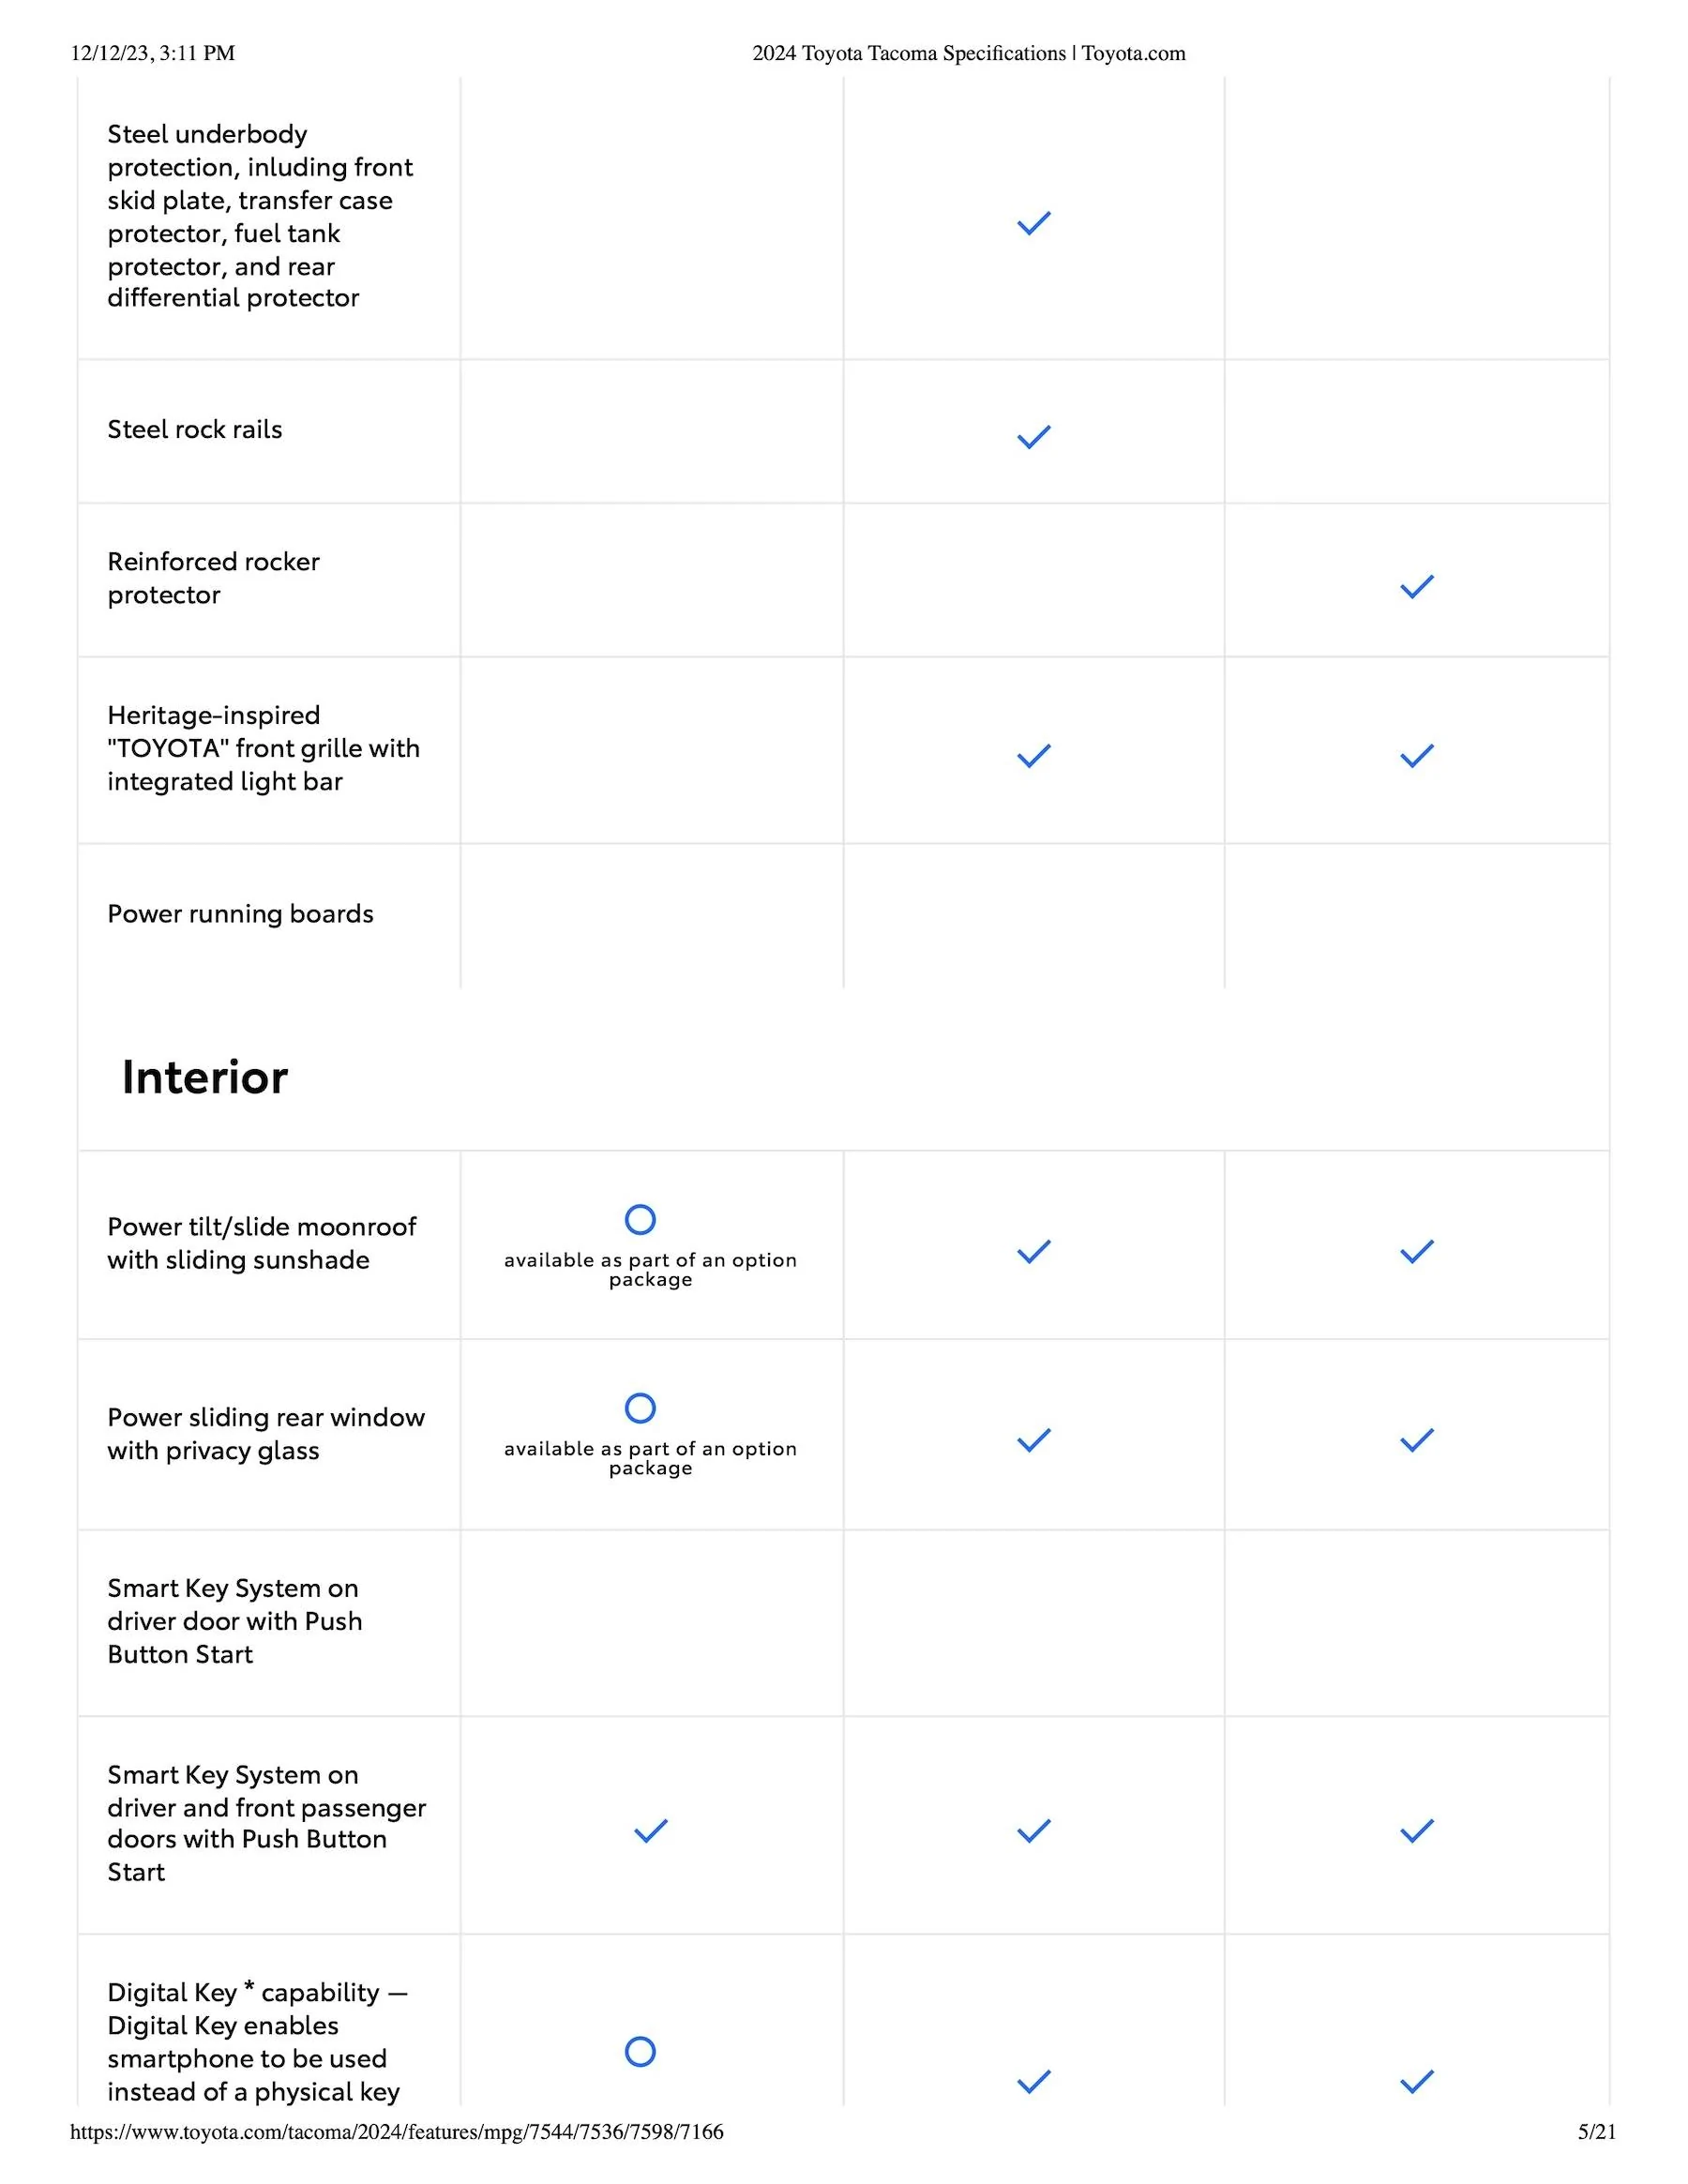Click checkmark for Steel underbody protection row

click(x=1033, y=224)
